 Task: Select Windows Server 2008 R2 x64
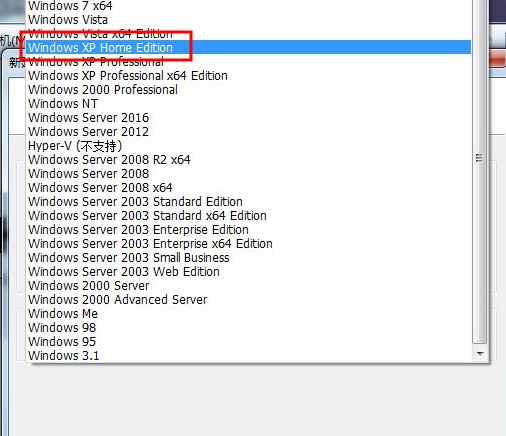pos(249,160)
